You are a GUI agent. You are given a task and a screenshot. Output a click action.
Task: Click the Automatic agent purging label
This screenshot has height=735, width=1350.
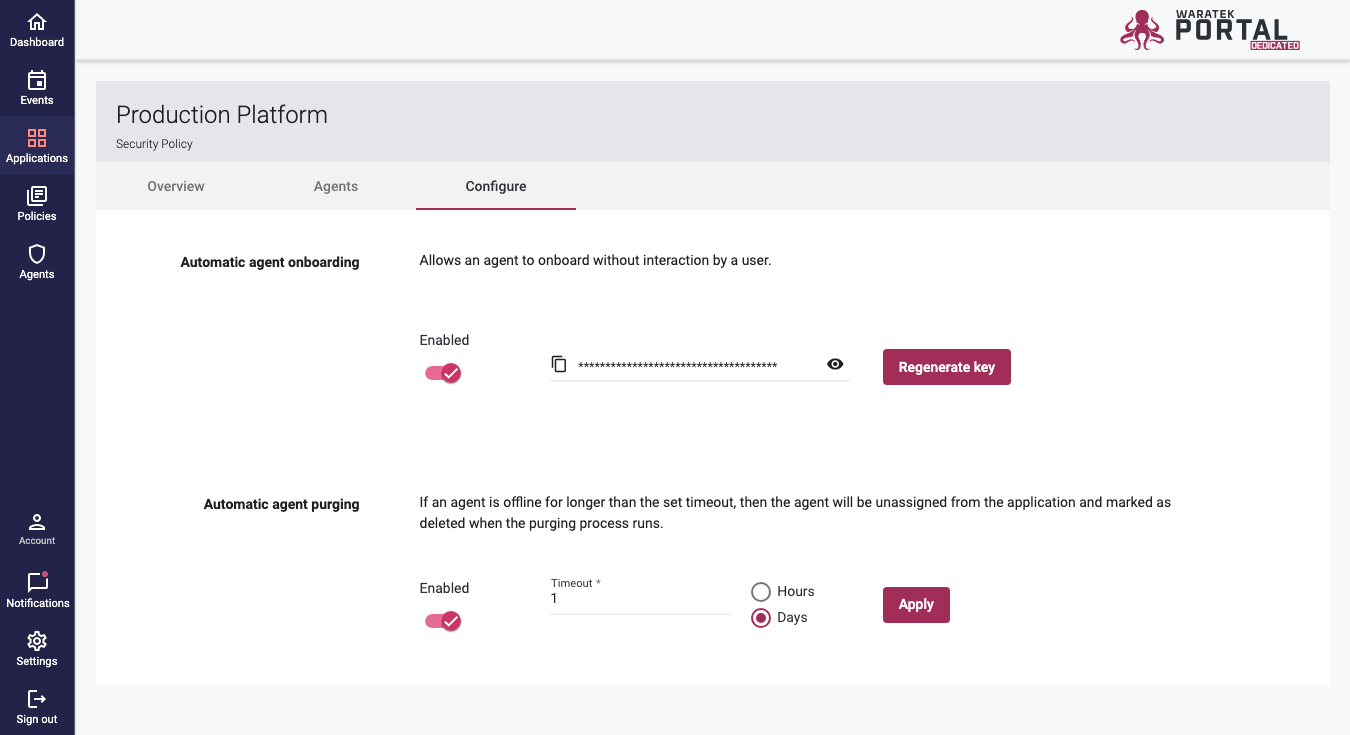282,504
